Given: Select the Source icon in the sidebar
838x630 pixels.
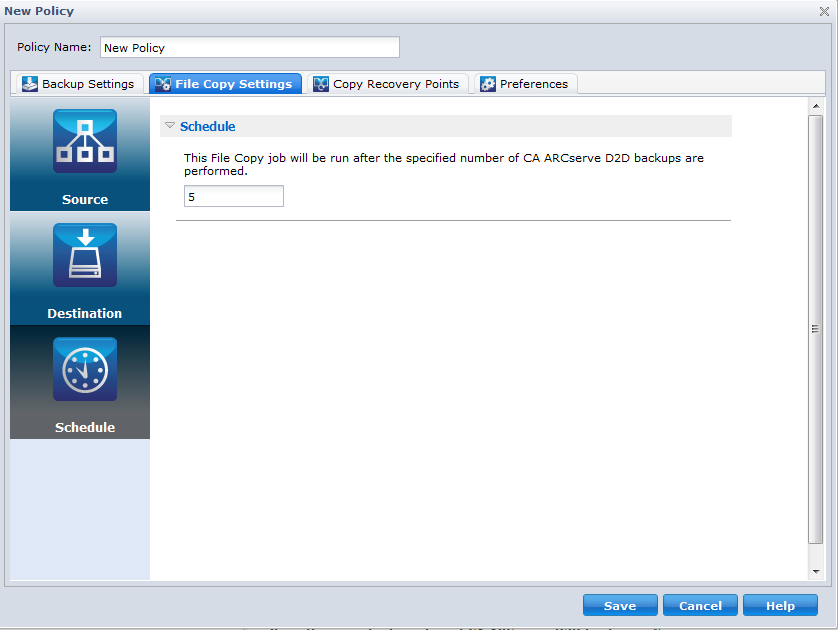Looking at the screenshot, I should [85, 140].
